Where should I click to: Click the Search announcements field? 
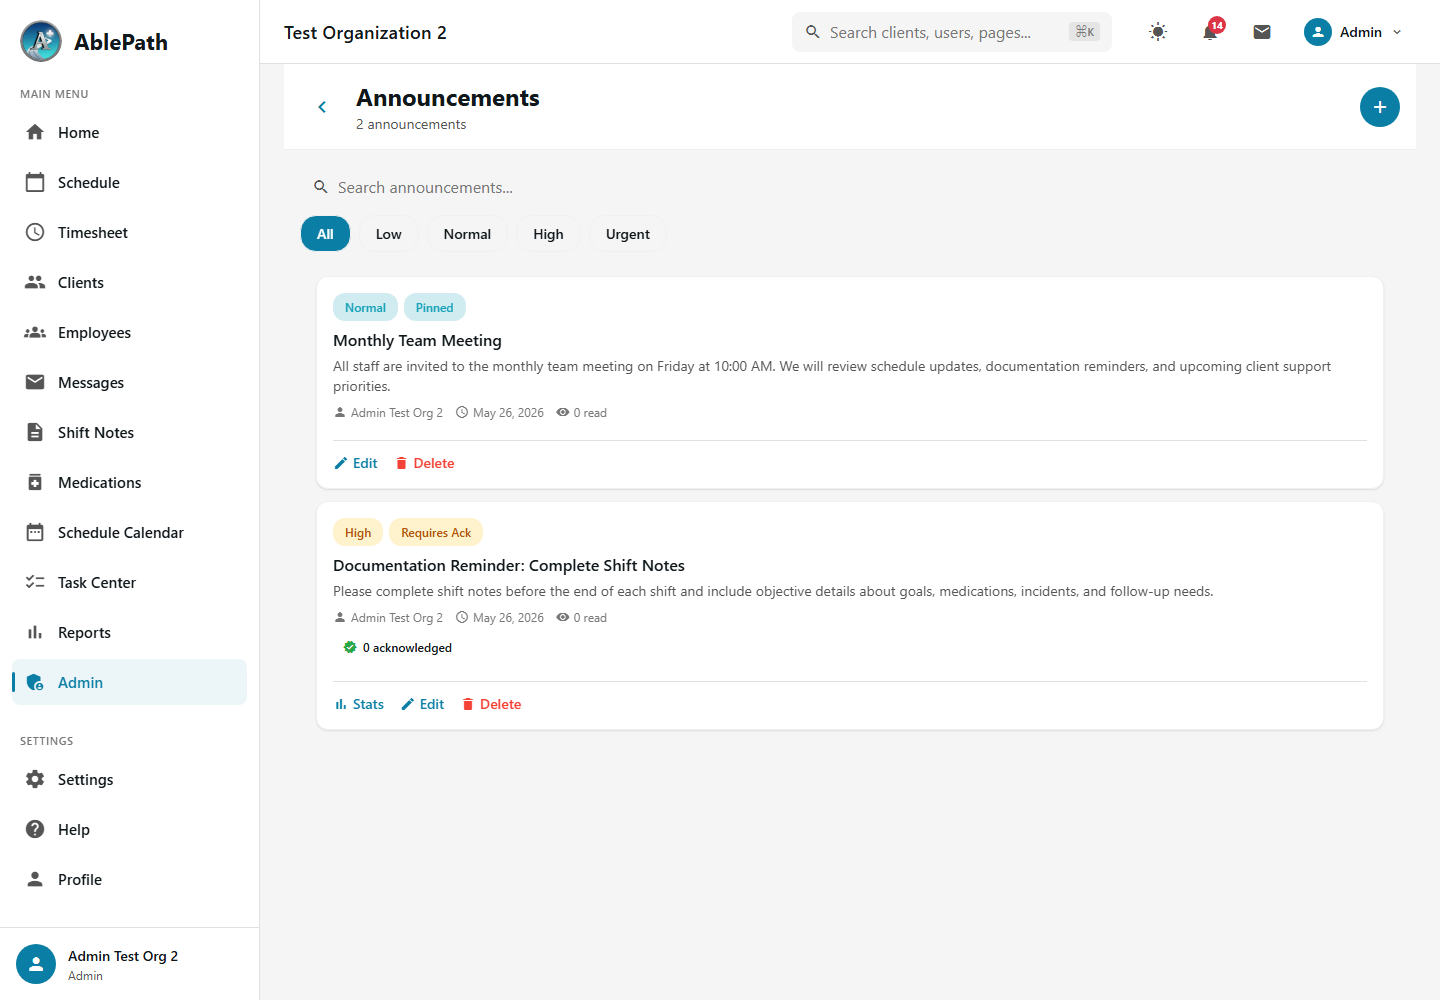848,187
